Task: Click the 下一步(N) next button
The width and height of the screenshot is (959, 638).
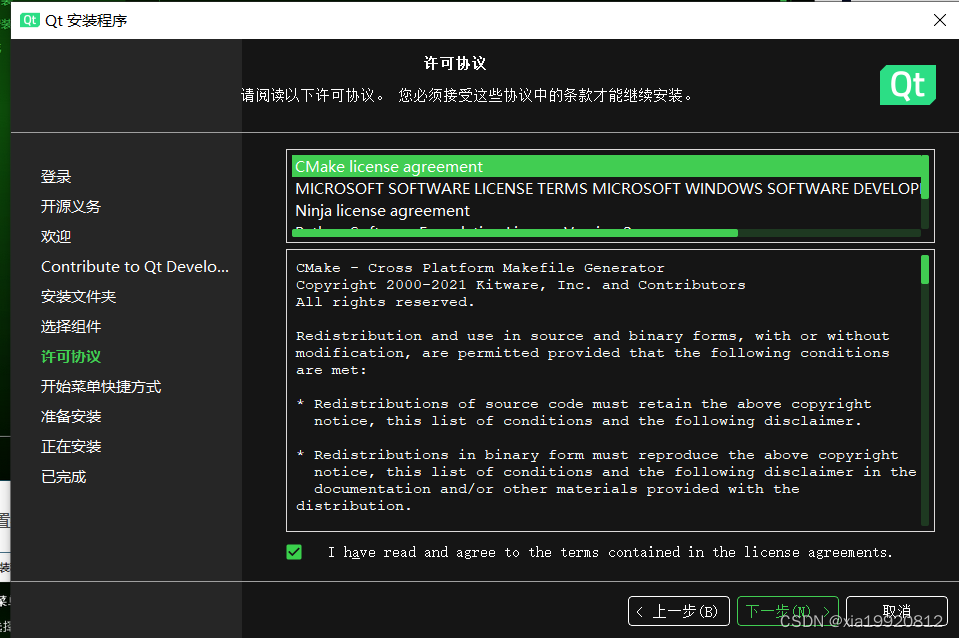Action: pos(788,611)
